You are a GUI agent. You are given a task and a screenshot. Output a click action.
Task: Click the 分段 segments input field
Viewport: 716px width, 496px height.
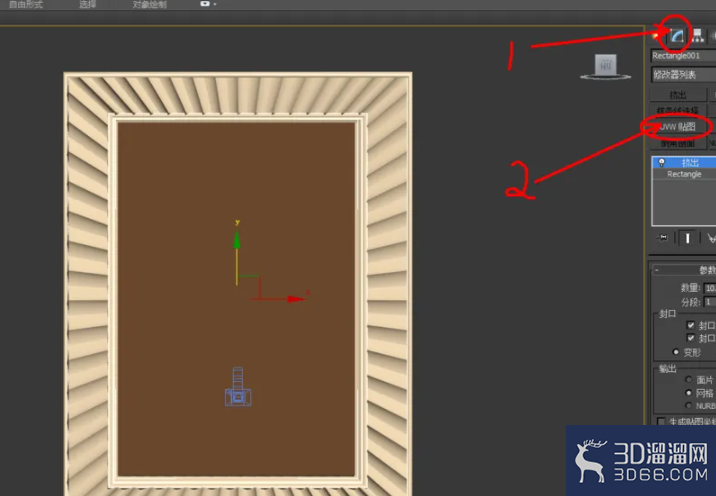point(710,302)
